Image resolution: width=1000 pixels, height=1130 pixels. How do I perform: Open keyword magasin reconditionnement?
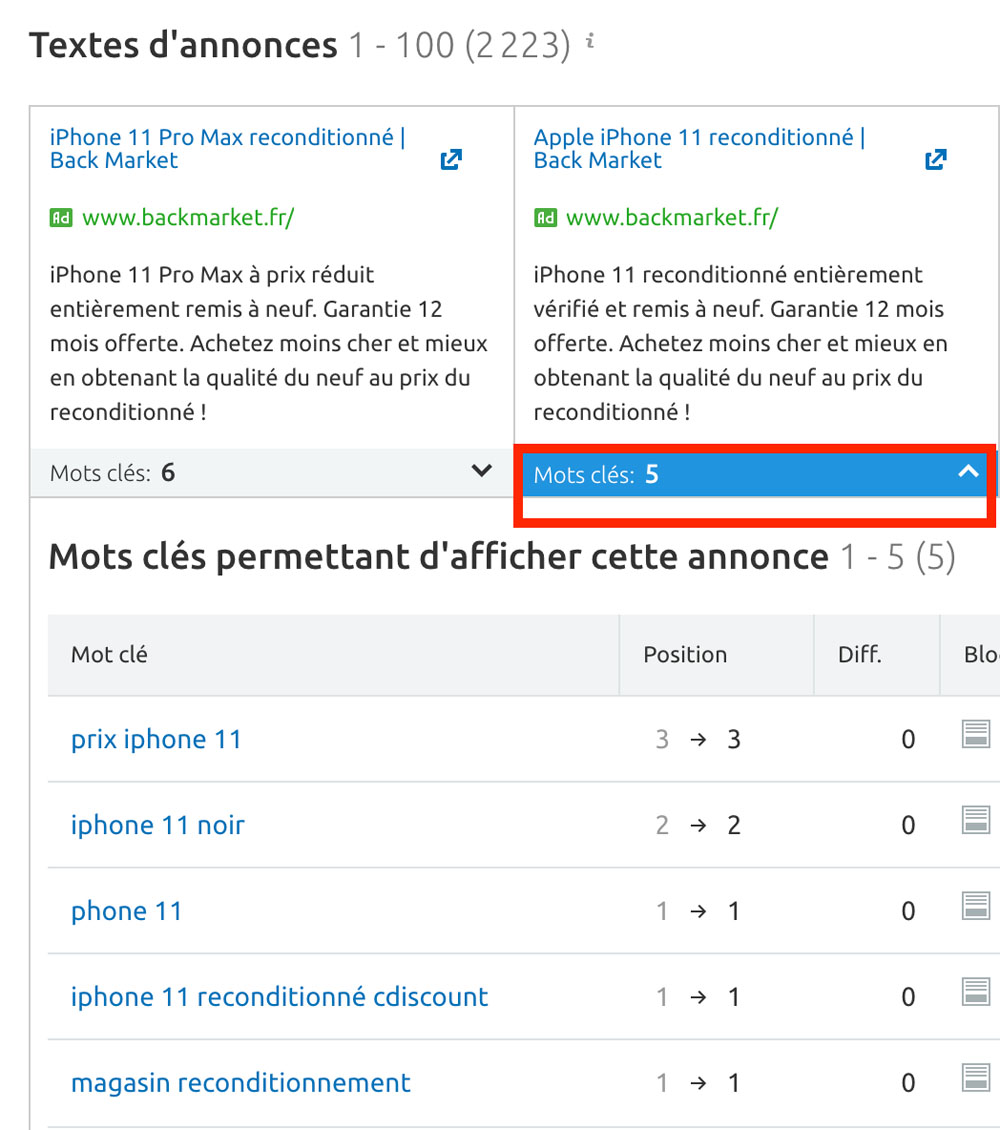point(241,1082)
